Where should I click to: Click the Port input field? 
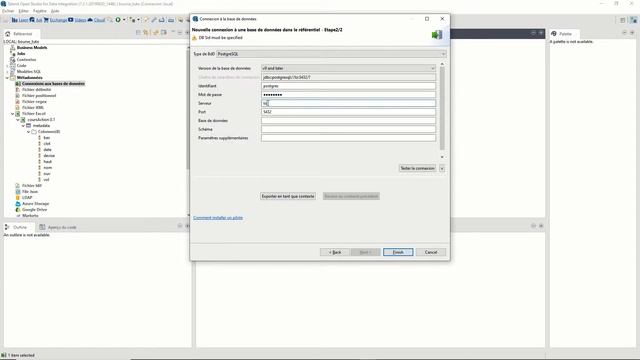coord(348,112)
